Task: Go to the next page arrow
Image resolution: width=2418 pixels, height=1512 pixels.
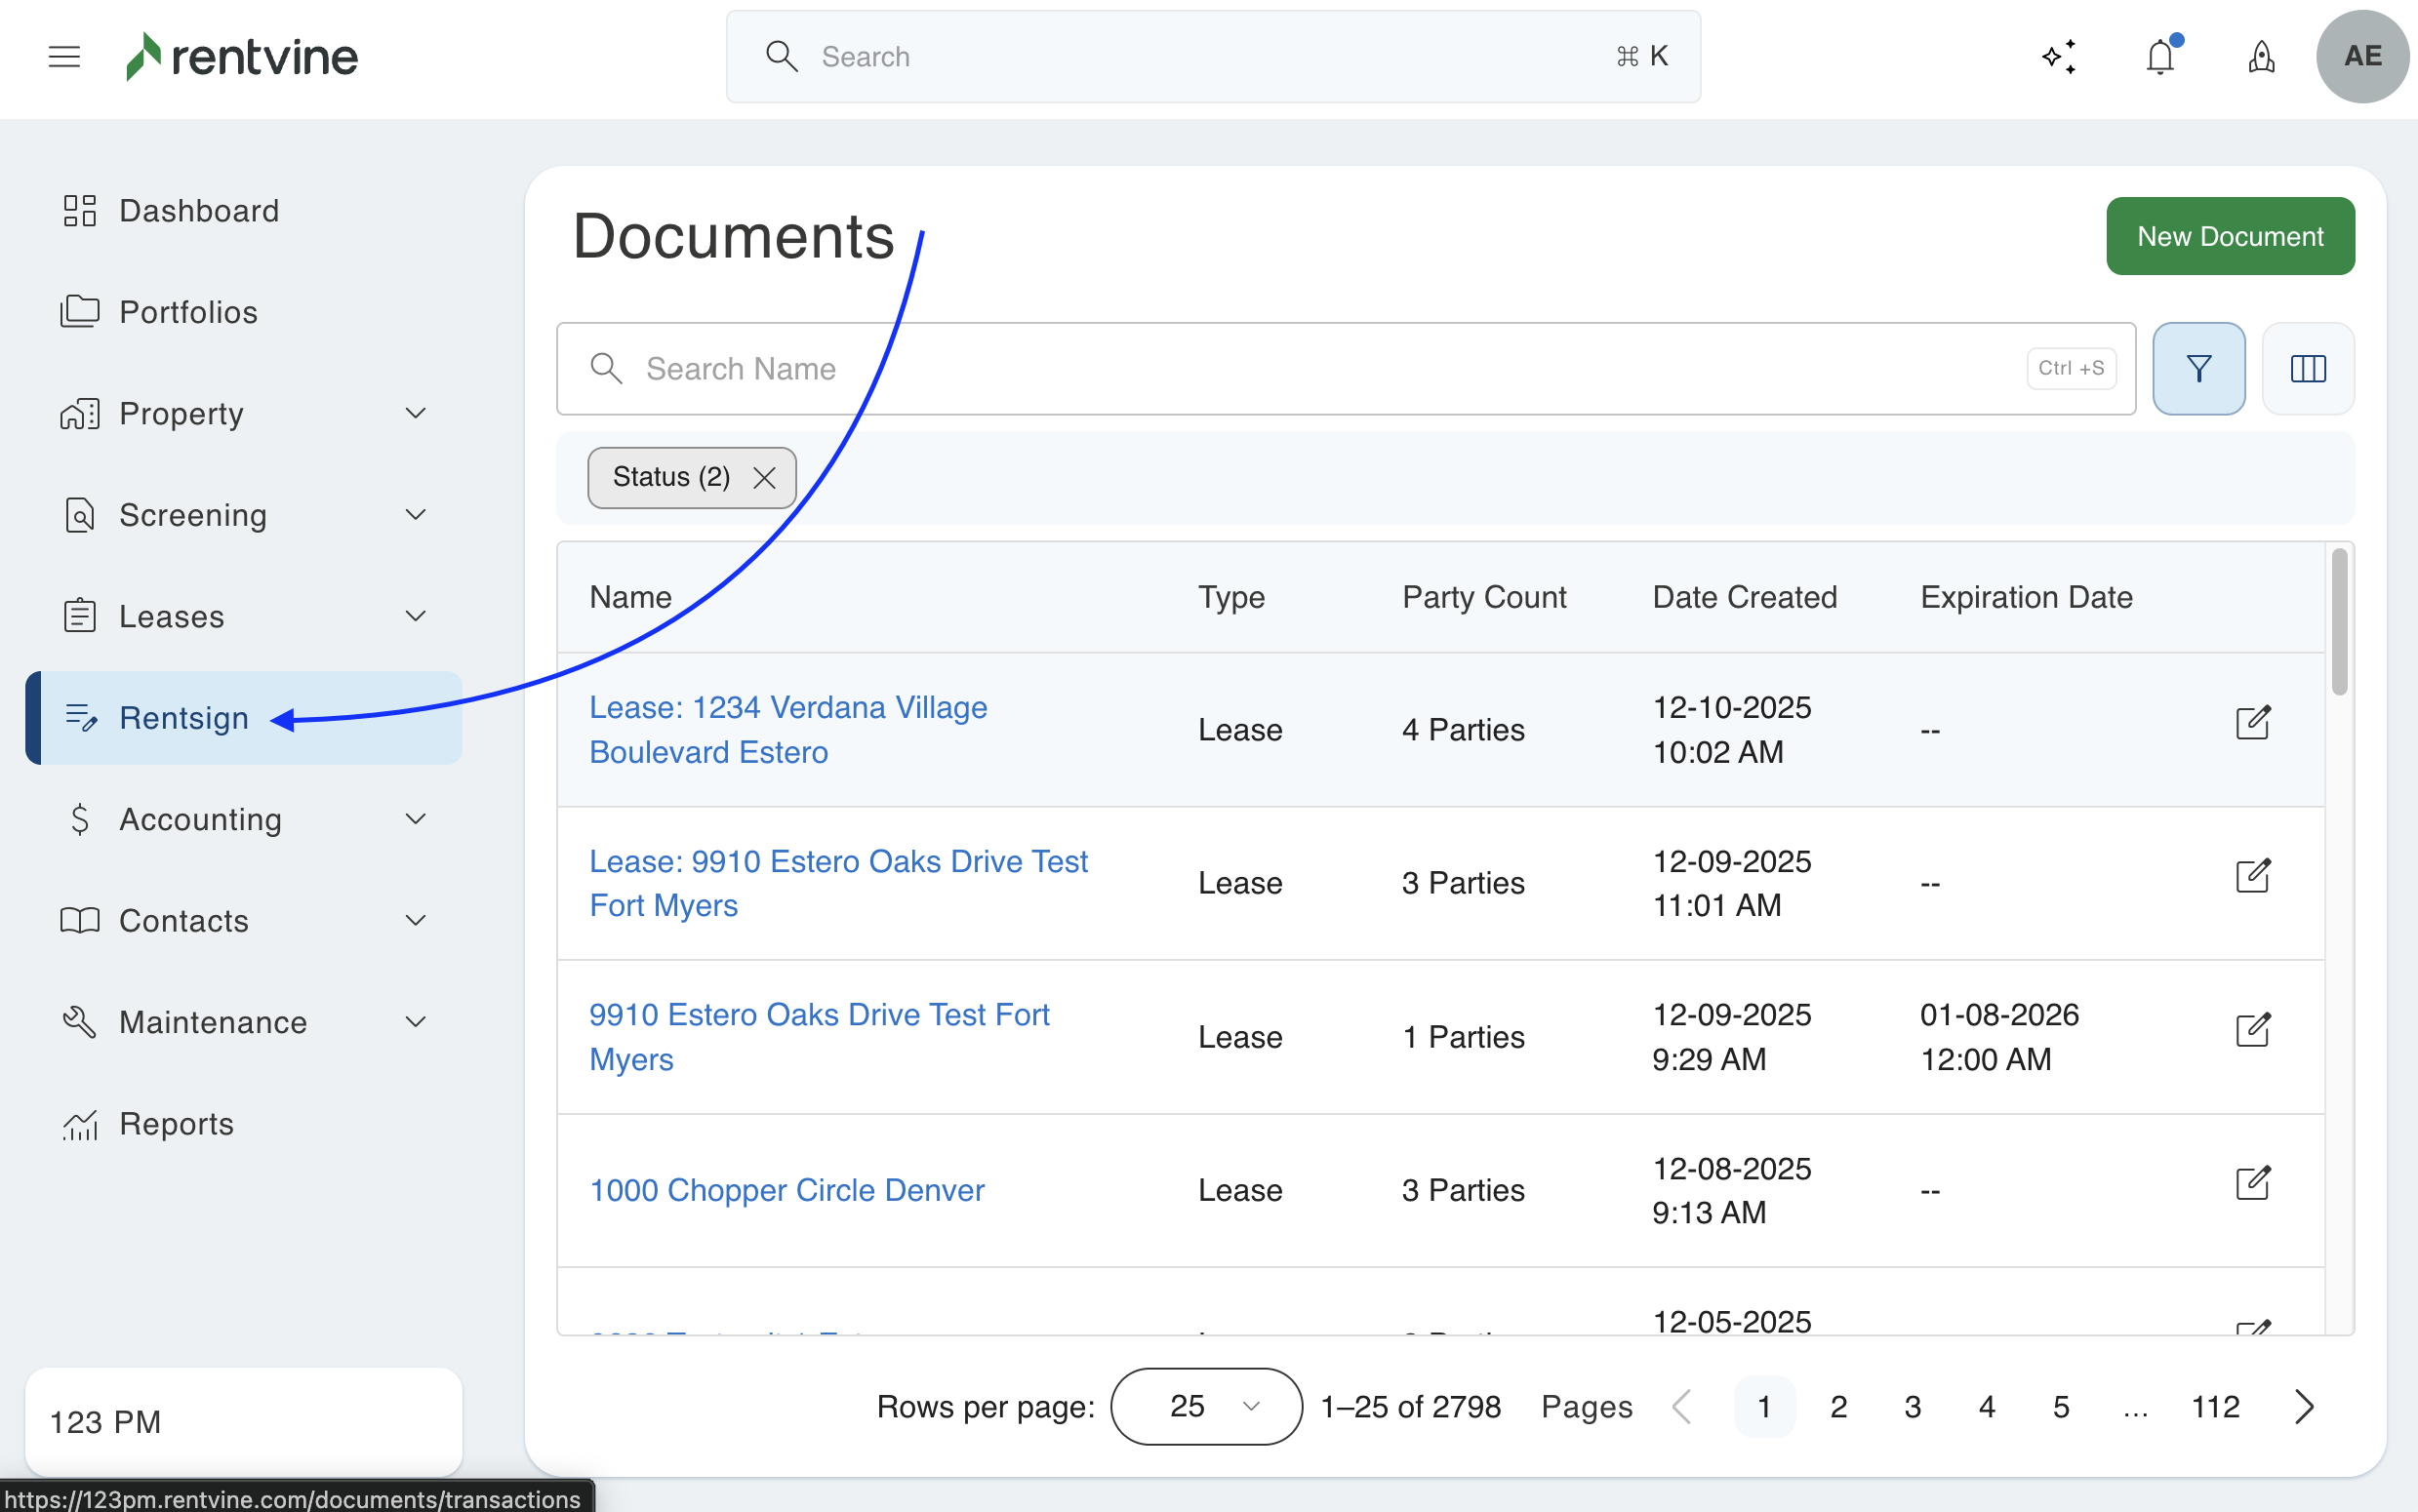Action: click(x=2304, y=1406)
